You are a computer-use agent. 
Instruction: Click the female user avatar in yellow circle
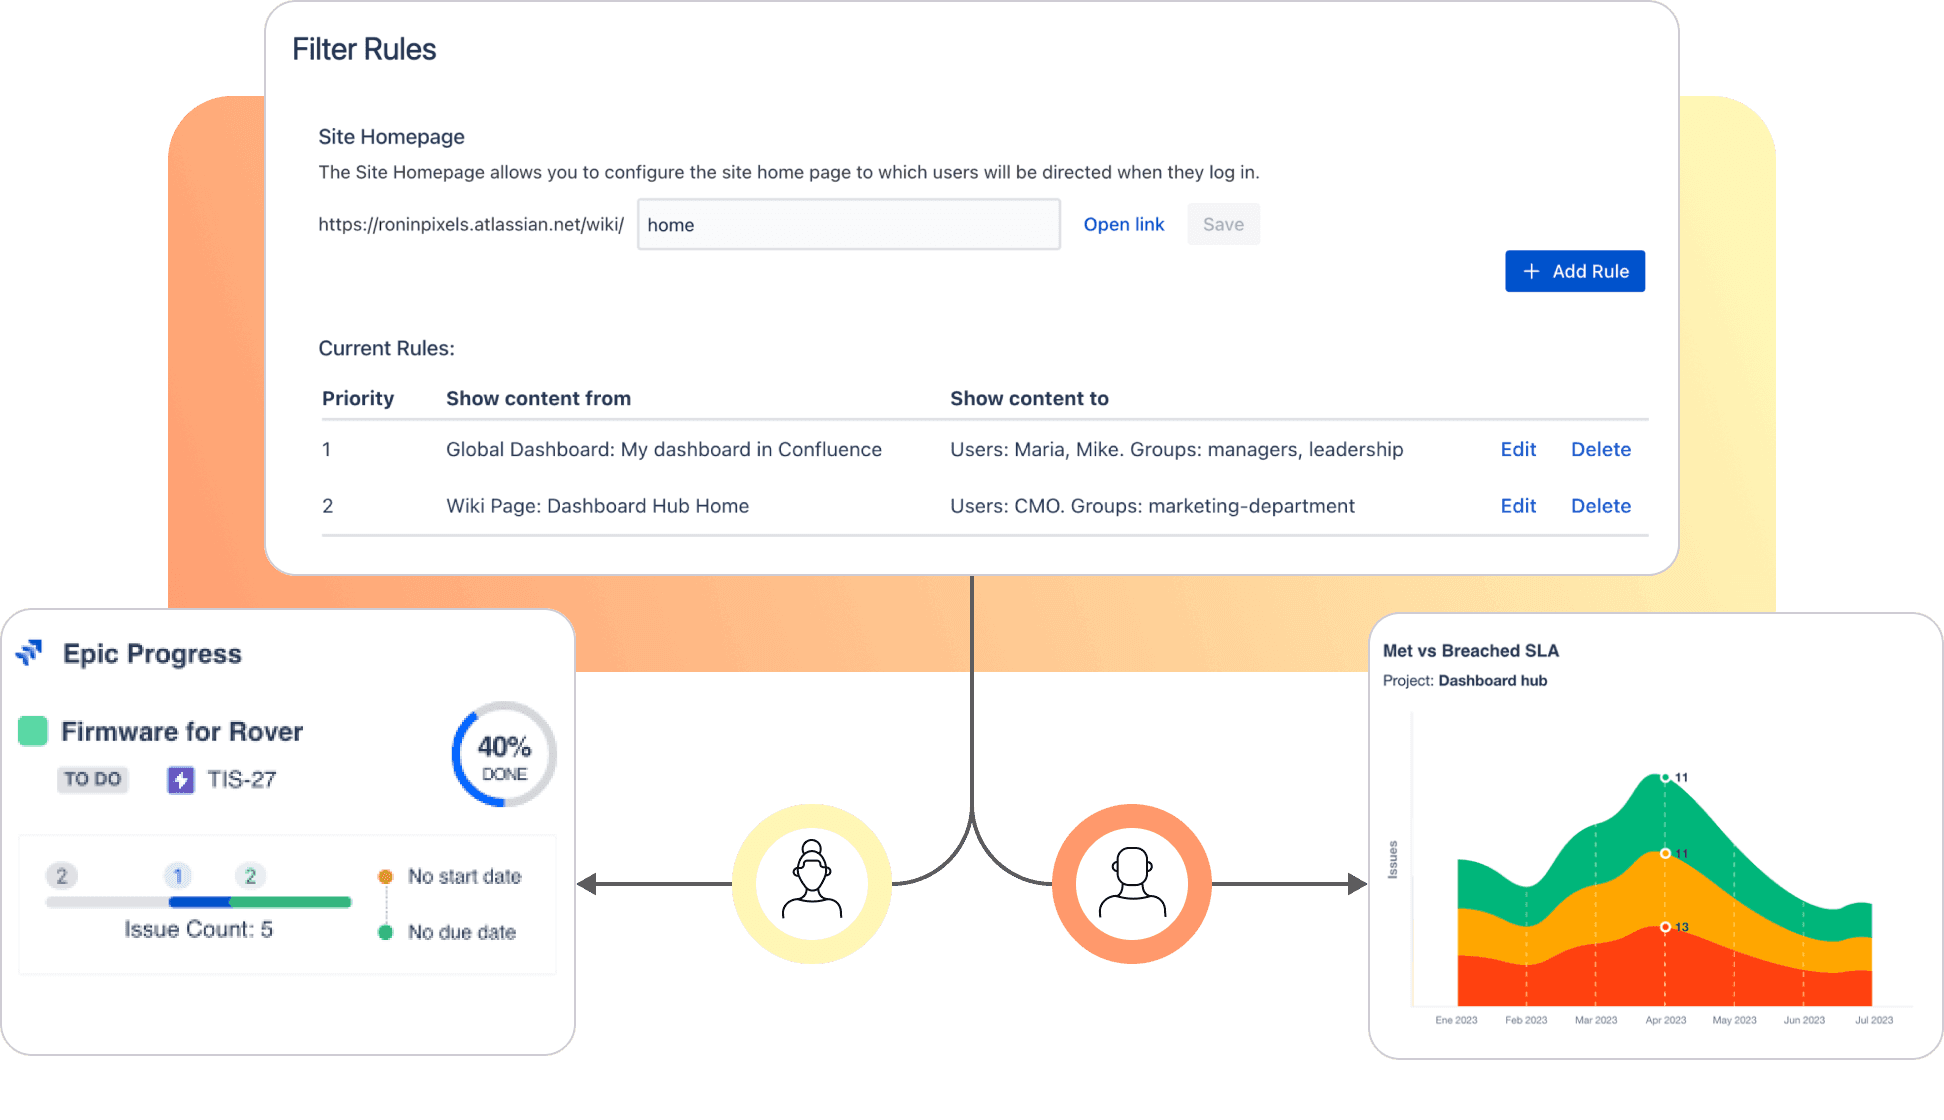812,884
